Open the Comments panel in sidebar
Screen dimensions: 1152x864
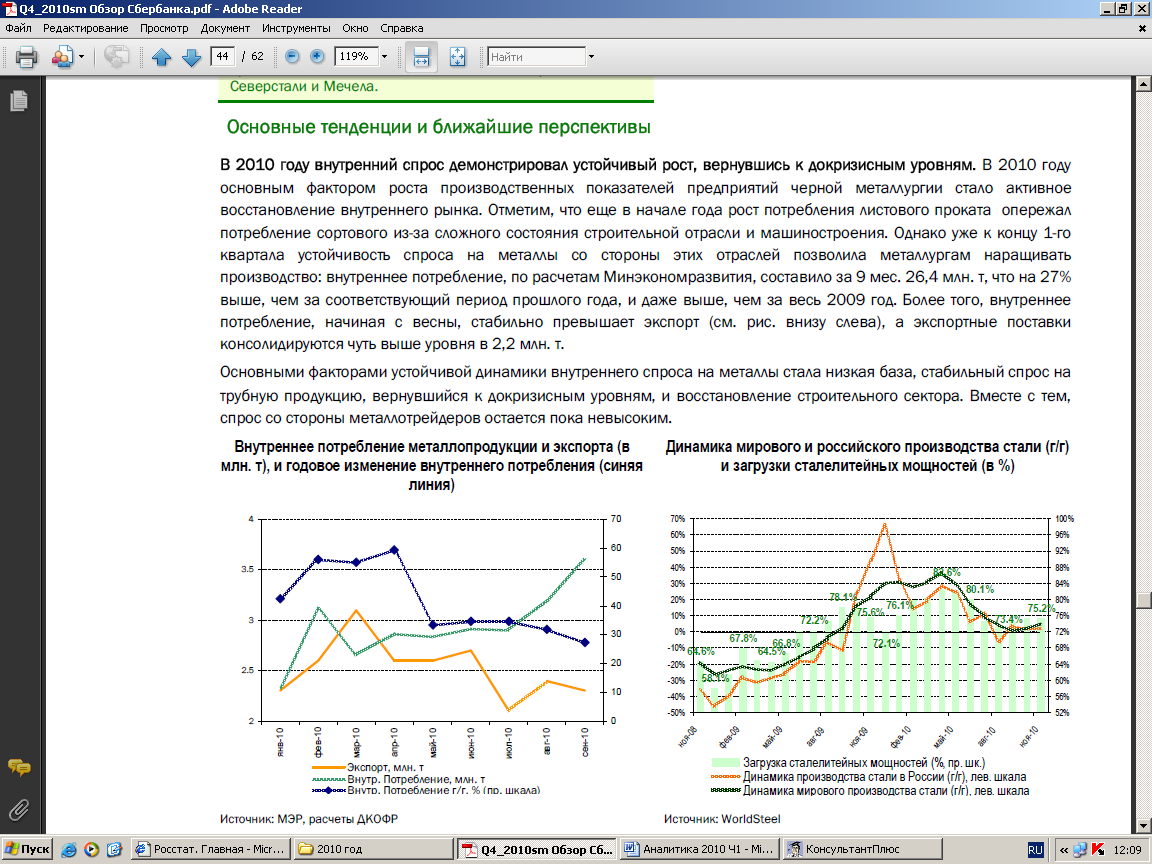click(19, 768)
